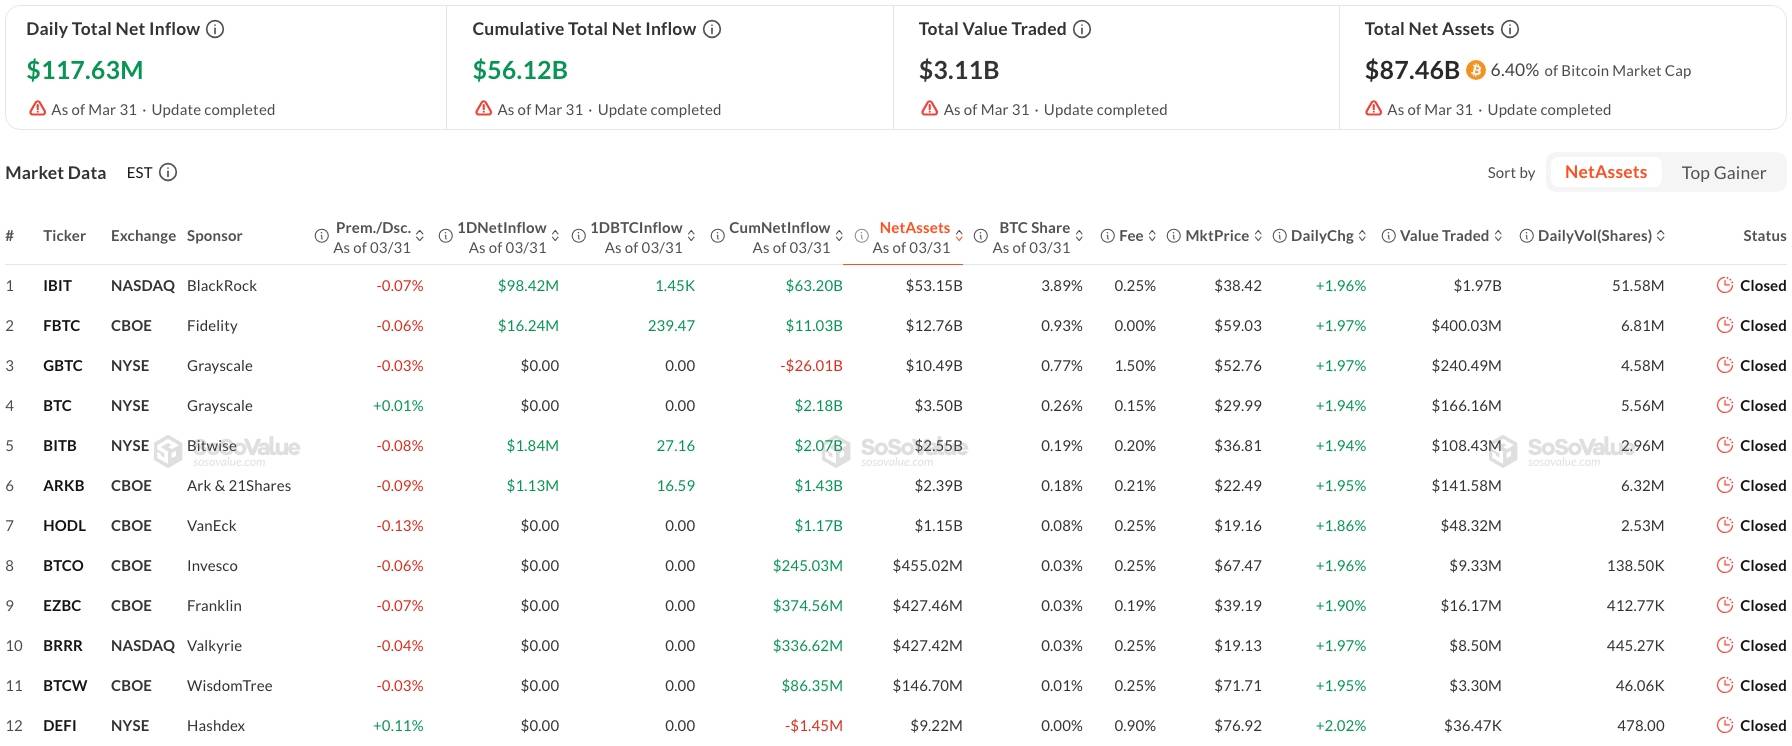The width and height of the screenshot is (1792, 746).
Task: Click info icon for 1DNetInflow column
Action: (445, 236)
